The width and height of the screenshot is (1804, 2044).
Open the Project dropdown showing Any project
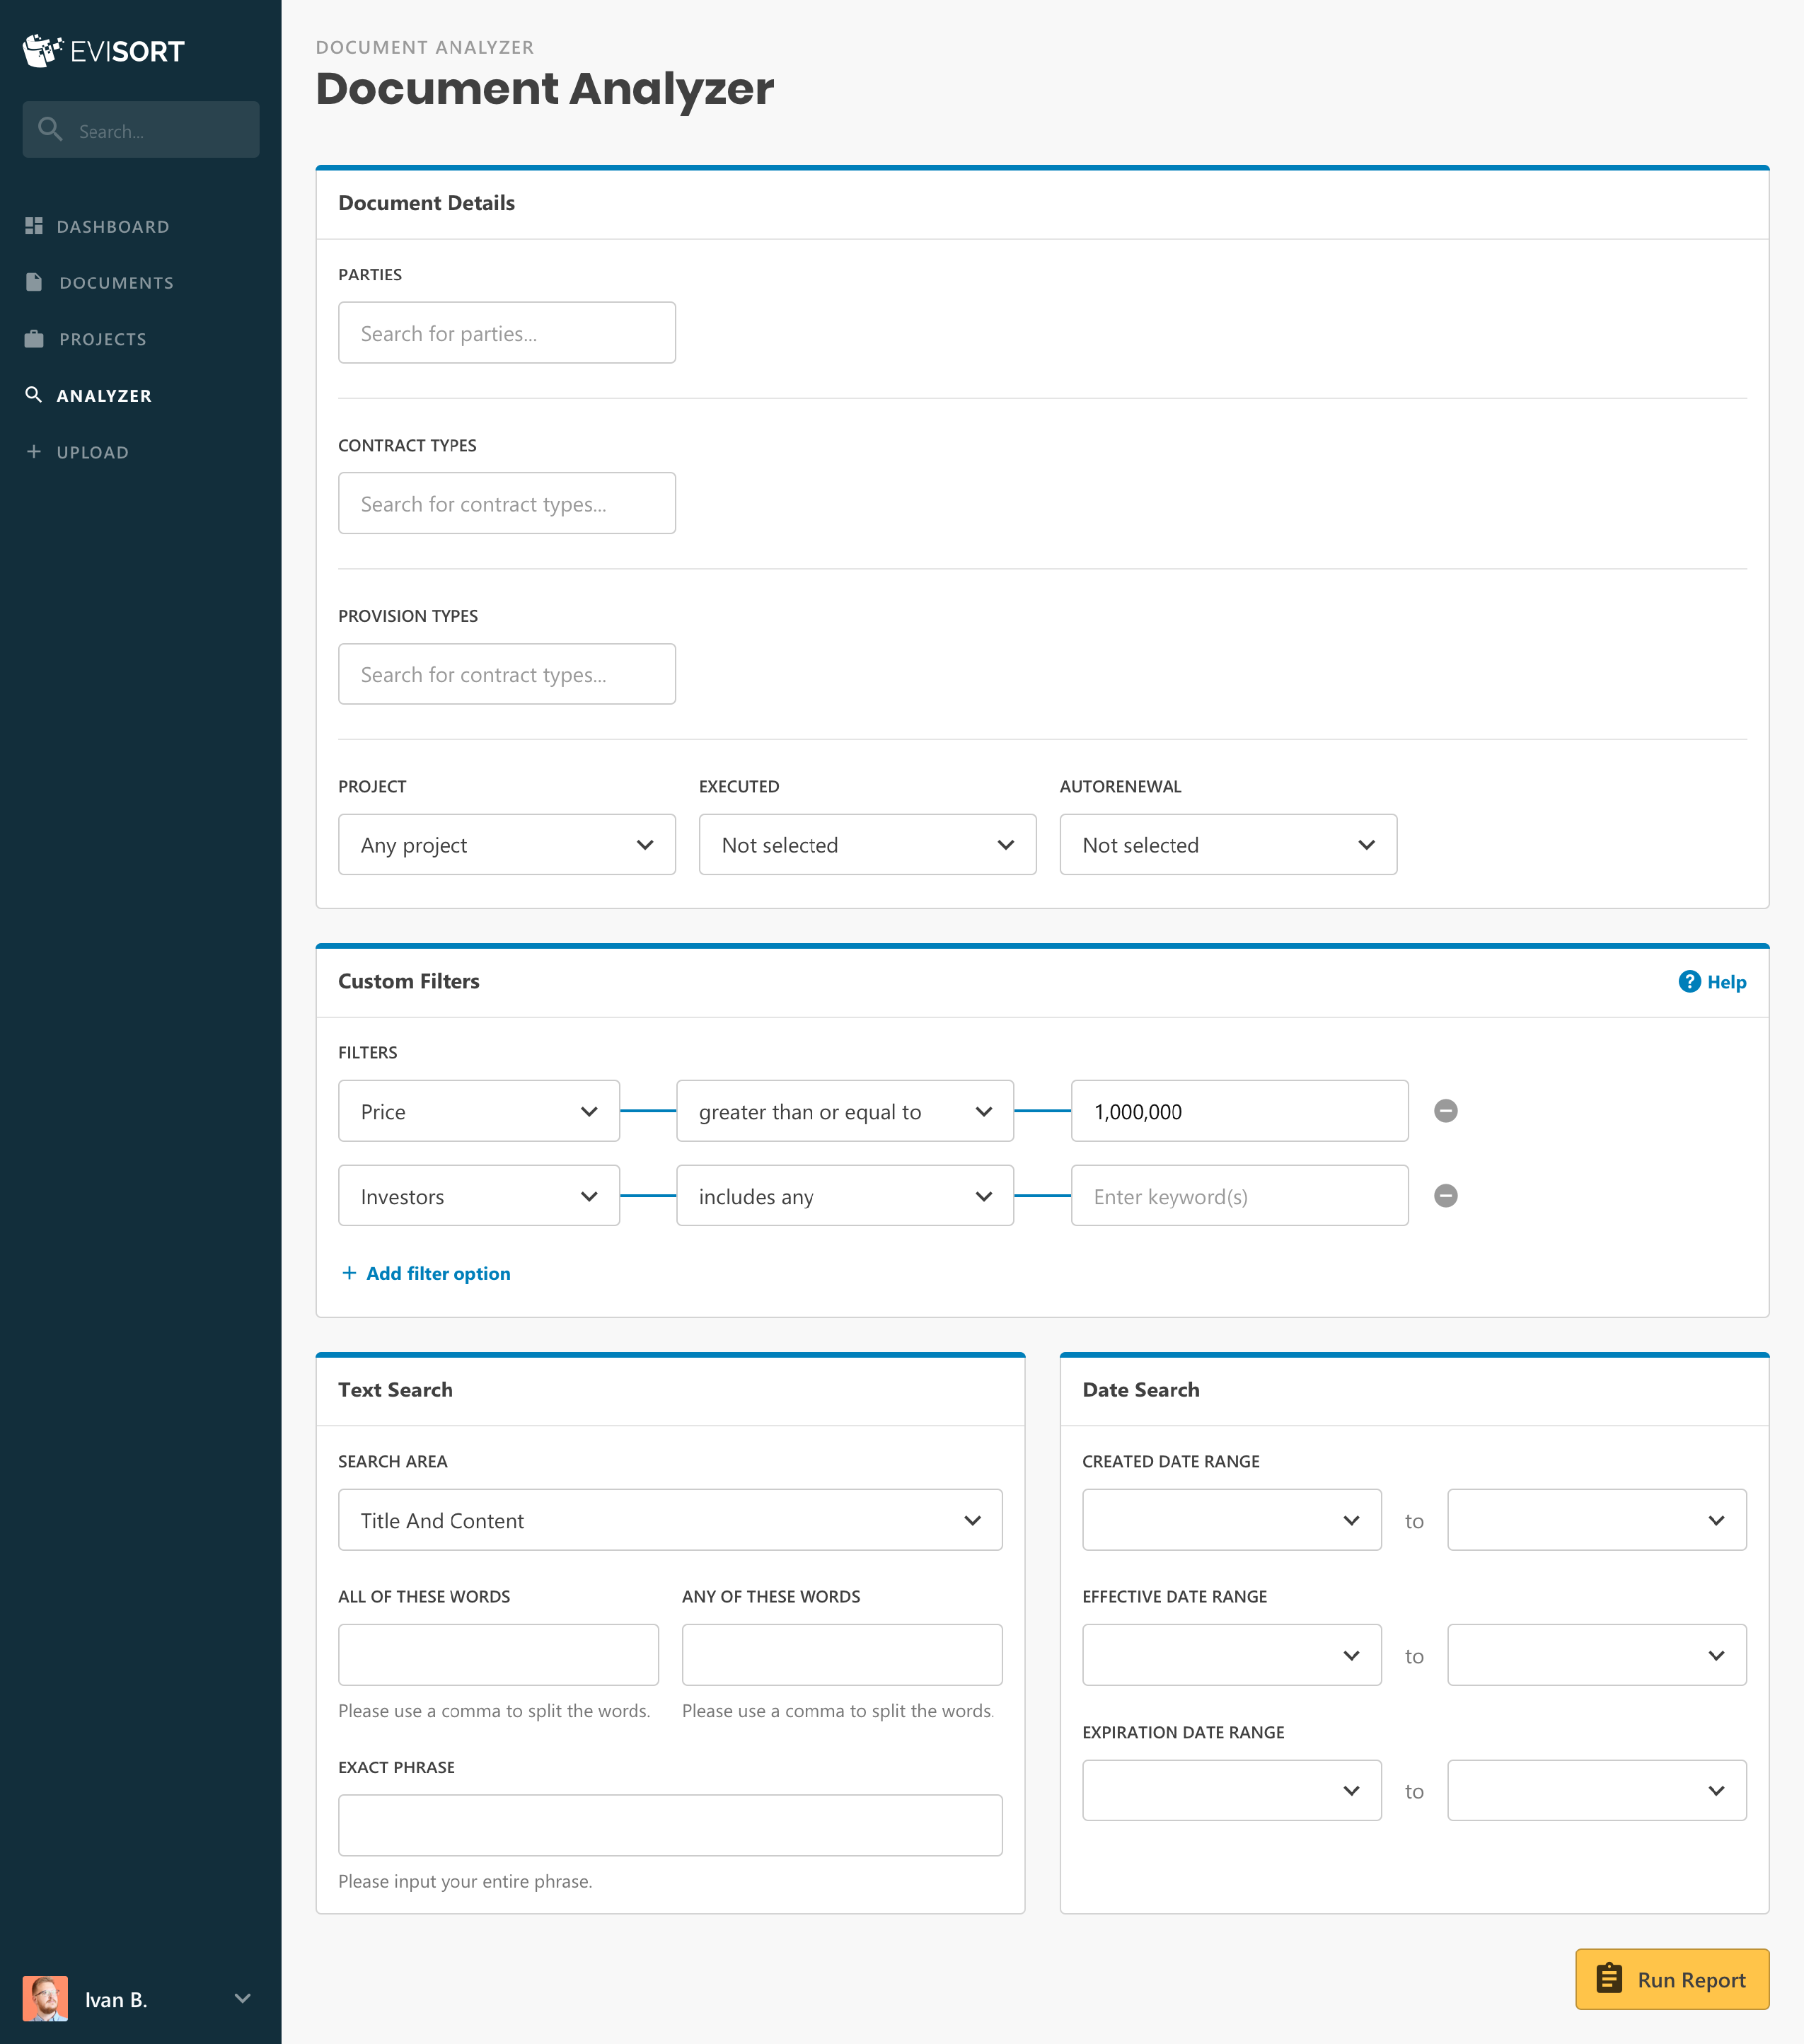(x=506, y=845)
